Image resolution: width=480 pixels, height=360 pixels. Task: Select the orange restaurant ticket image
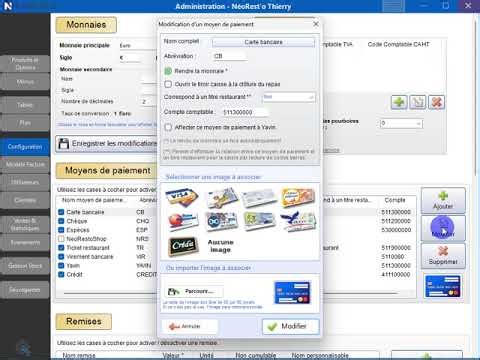pos(298,197)
